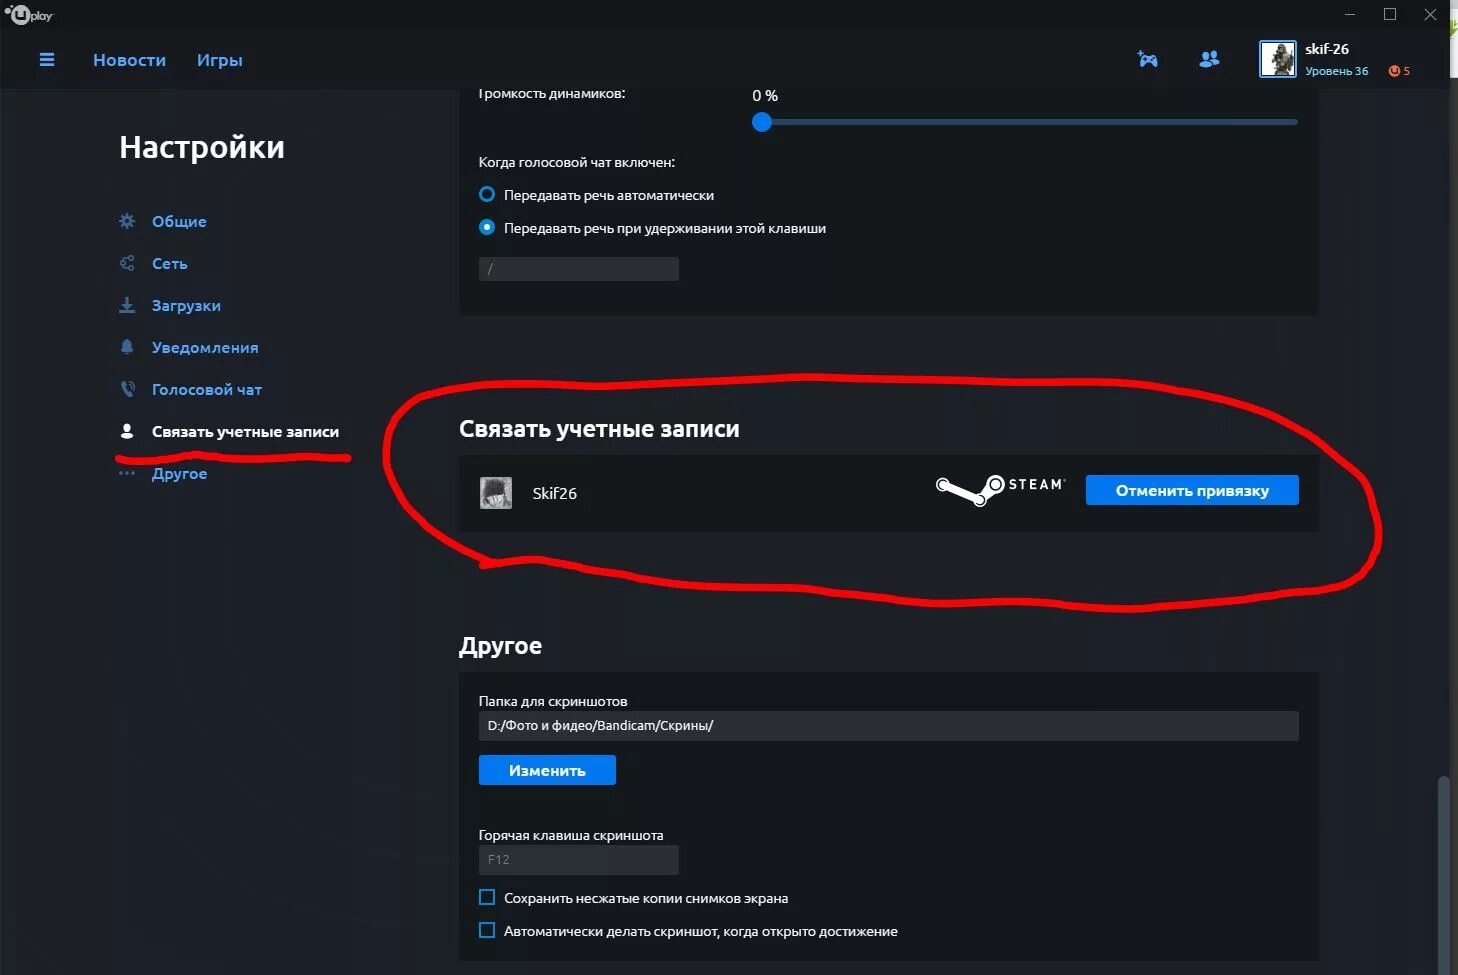
Task: Click the 0 % volume value
Action: tap(765, 96)
